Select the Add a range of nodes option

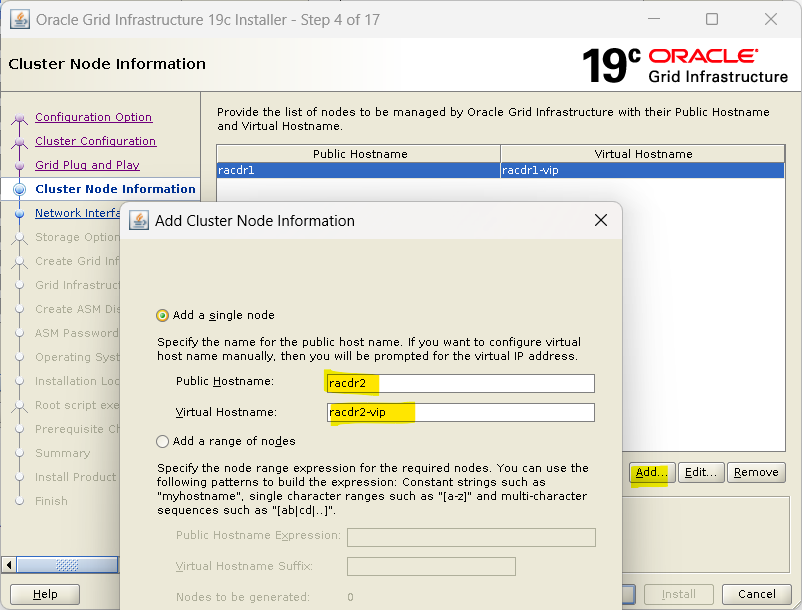point(226,441)
